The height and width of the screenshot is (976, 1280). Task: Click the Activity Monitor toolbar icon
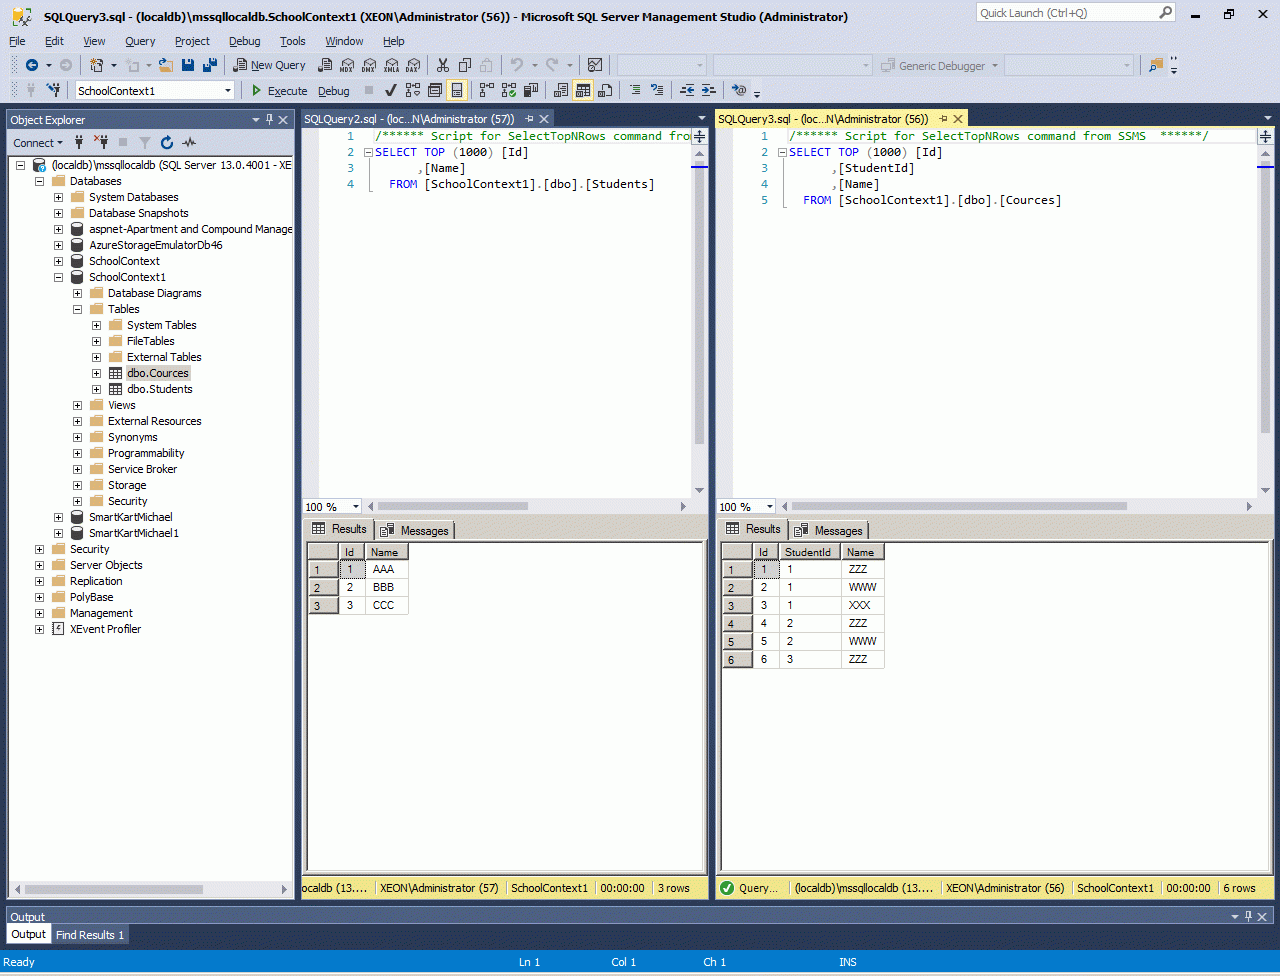[595, 65]
